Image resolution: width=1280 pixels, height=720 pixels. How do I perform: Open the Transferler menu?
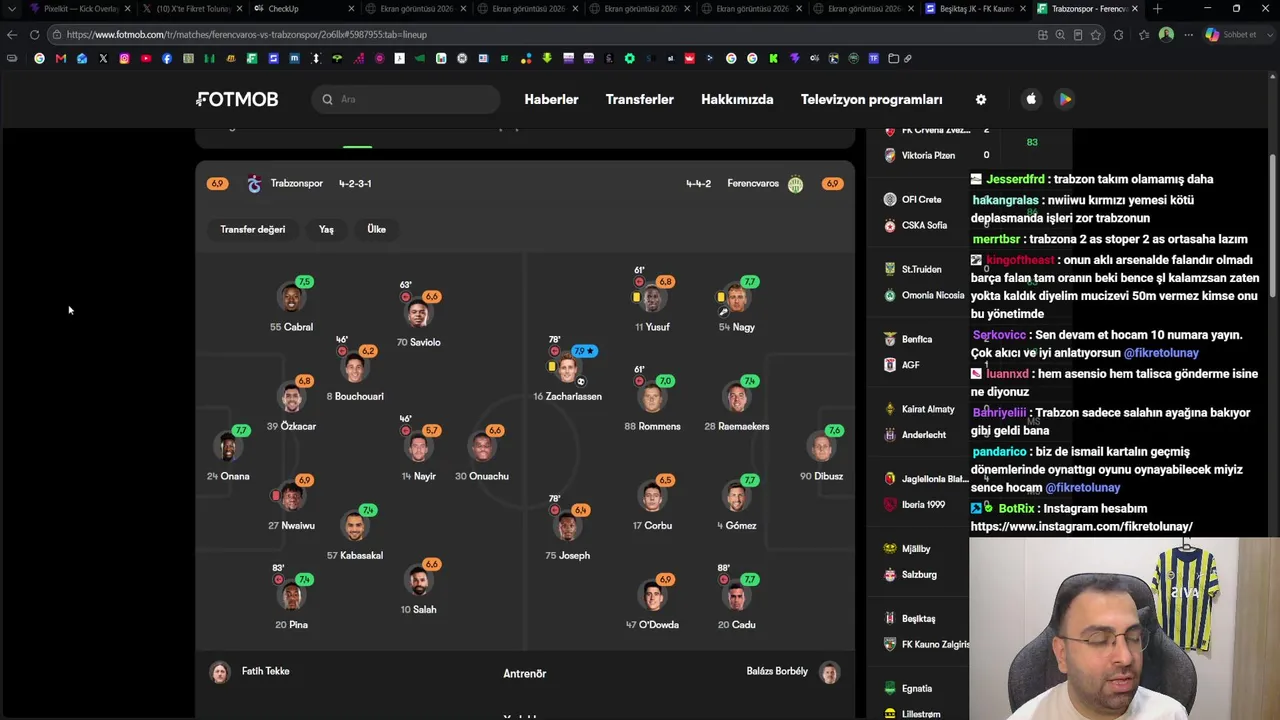[x=639, y=99]
